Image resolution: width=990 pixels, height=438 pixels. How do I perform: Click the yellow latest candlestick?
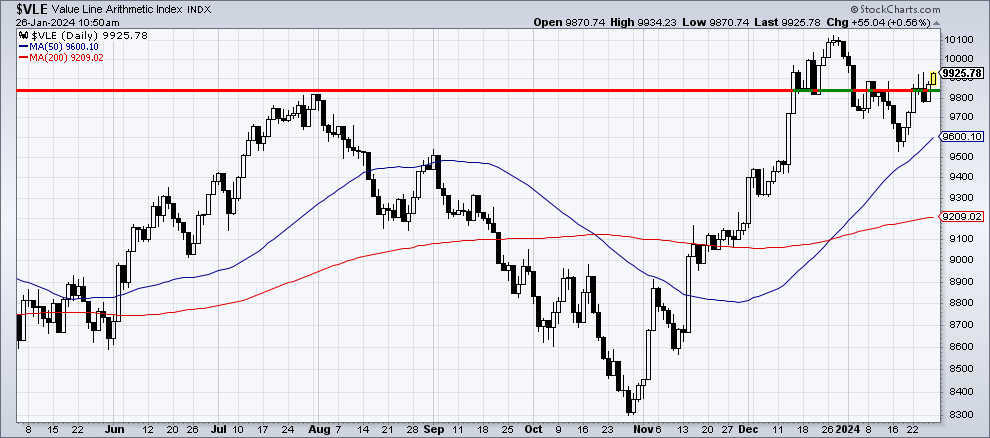(x=933, y=78)
